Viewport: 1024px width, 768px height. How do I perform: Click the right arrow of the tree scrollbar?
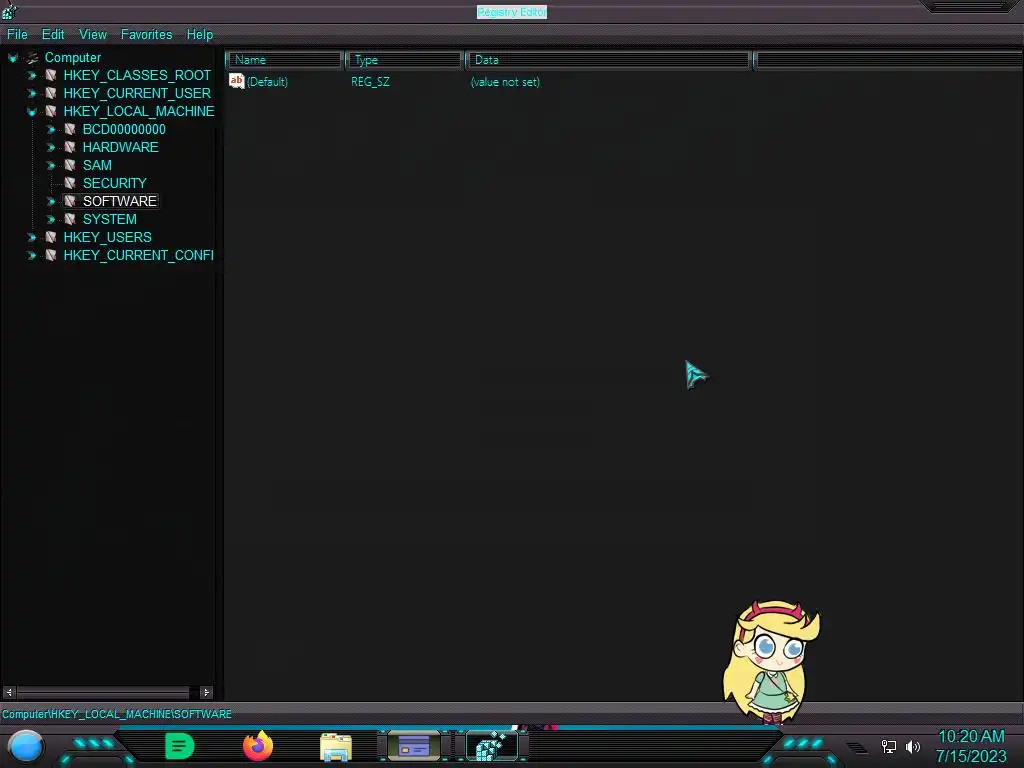click(206, 692)
